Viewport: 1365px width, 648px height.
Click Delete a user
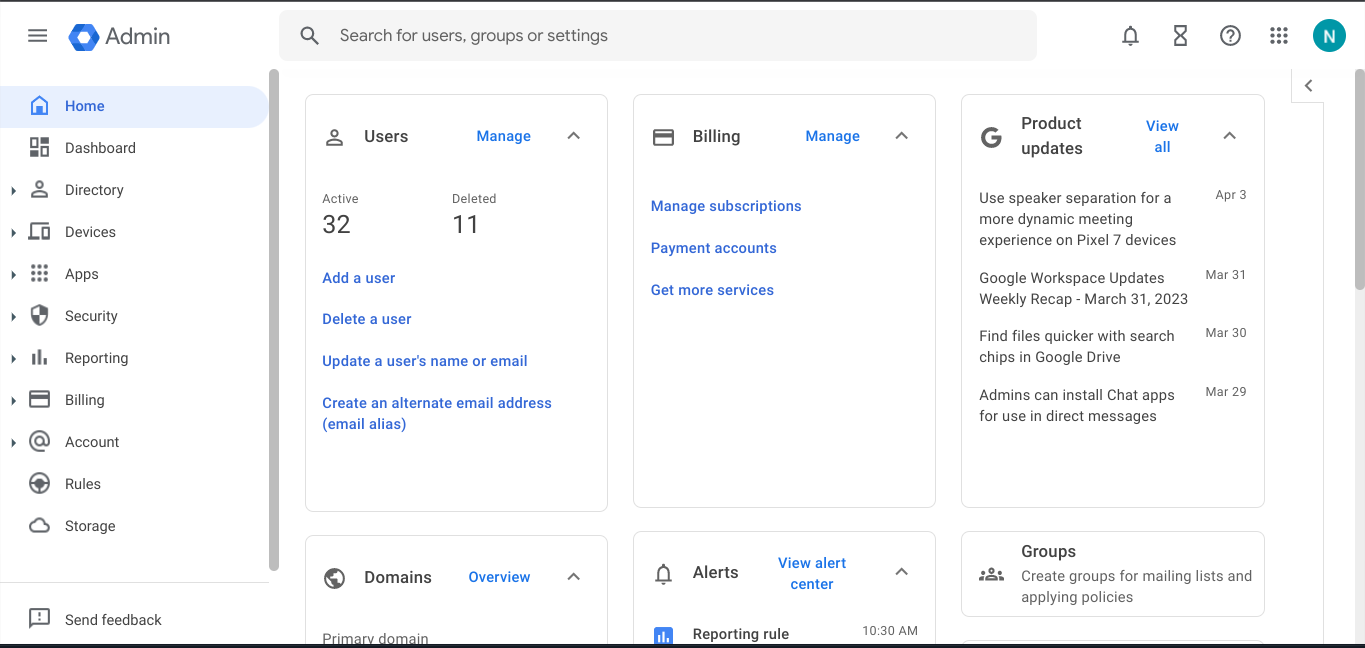(x=367, y=319)
